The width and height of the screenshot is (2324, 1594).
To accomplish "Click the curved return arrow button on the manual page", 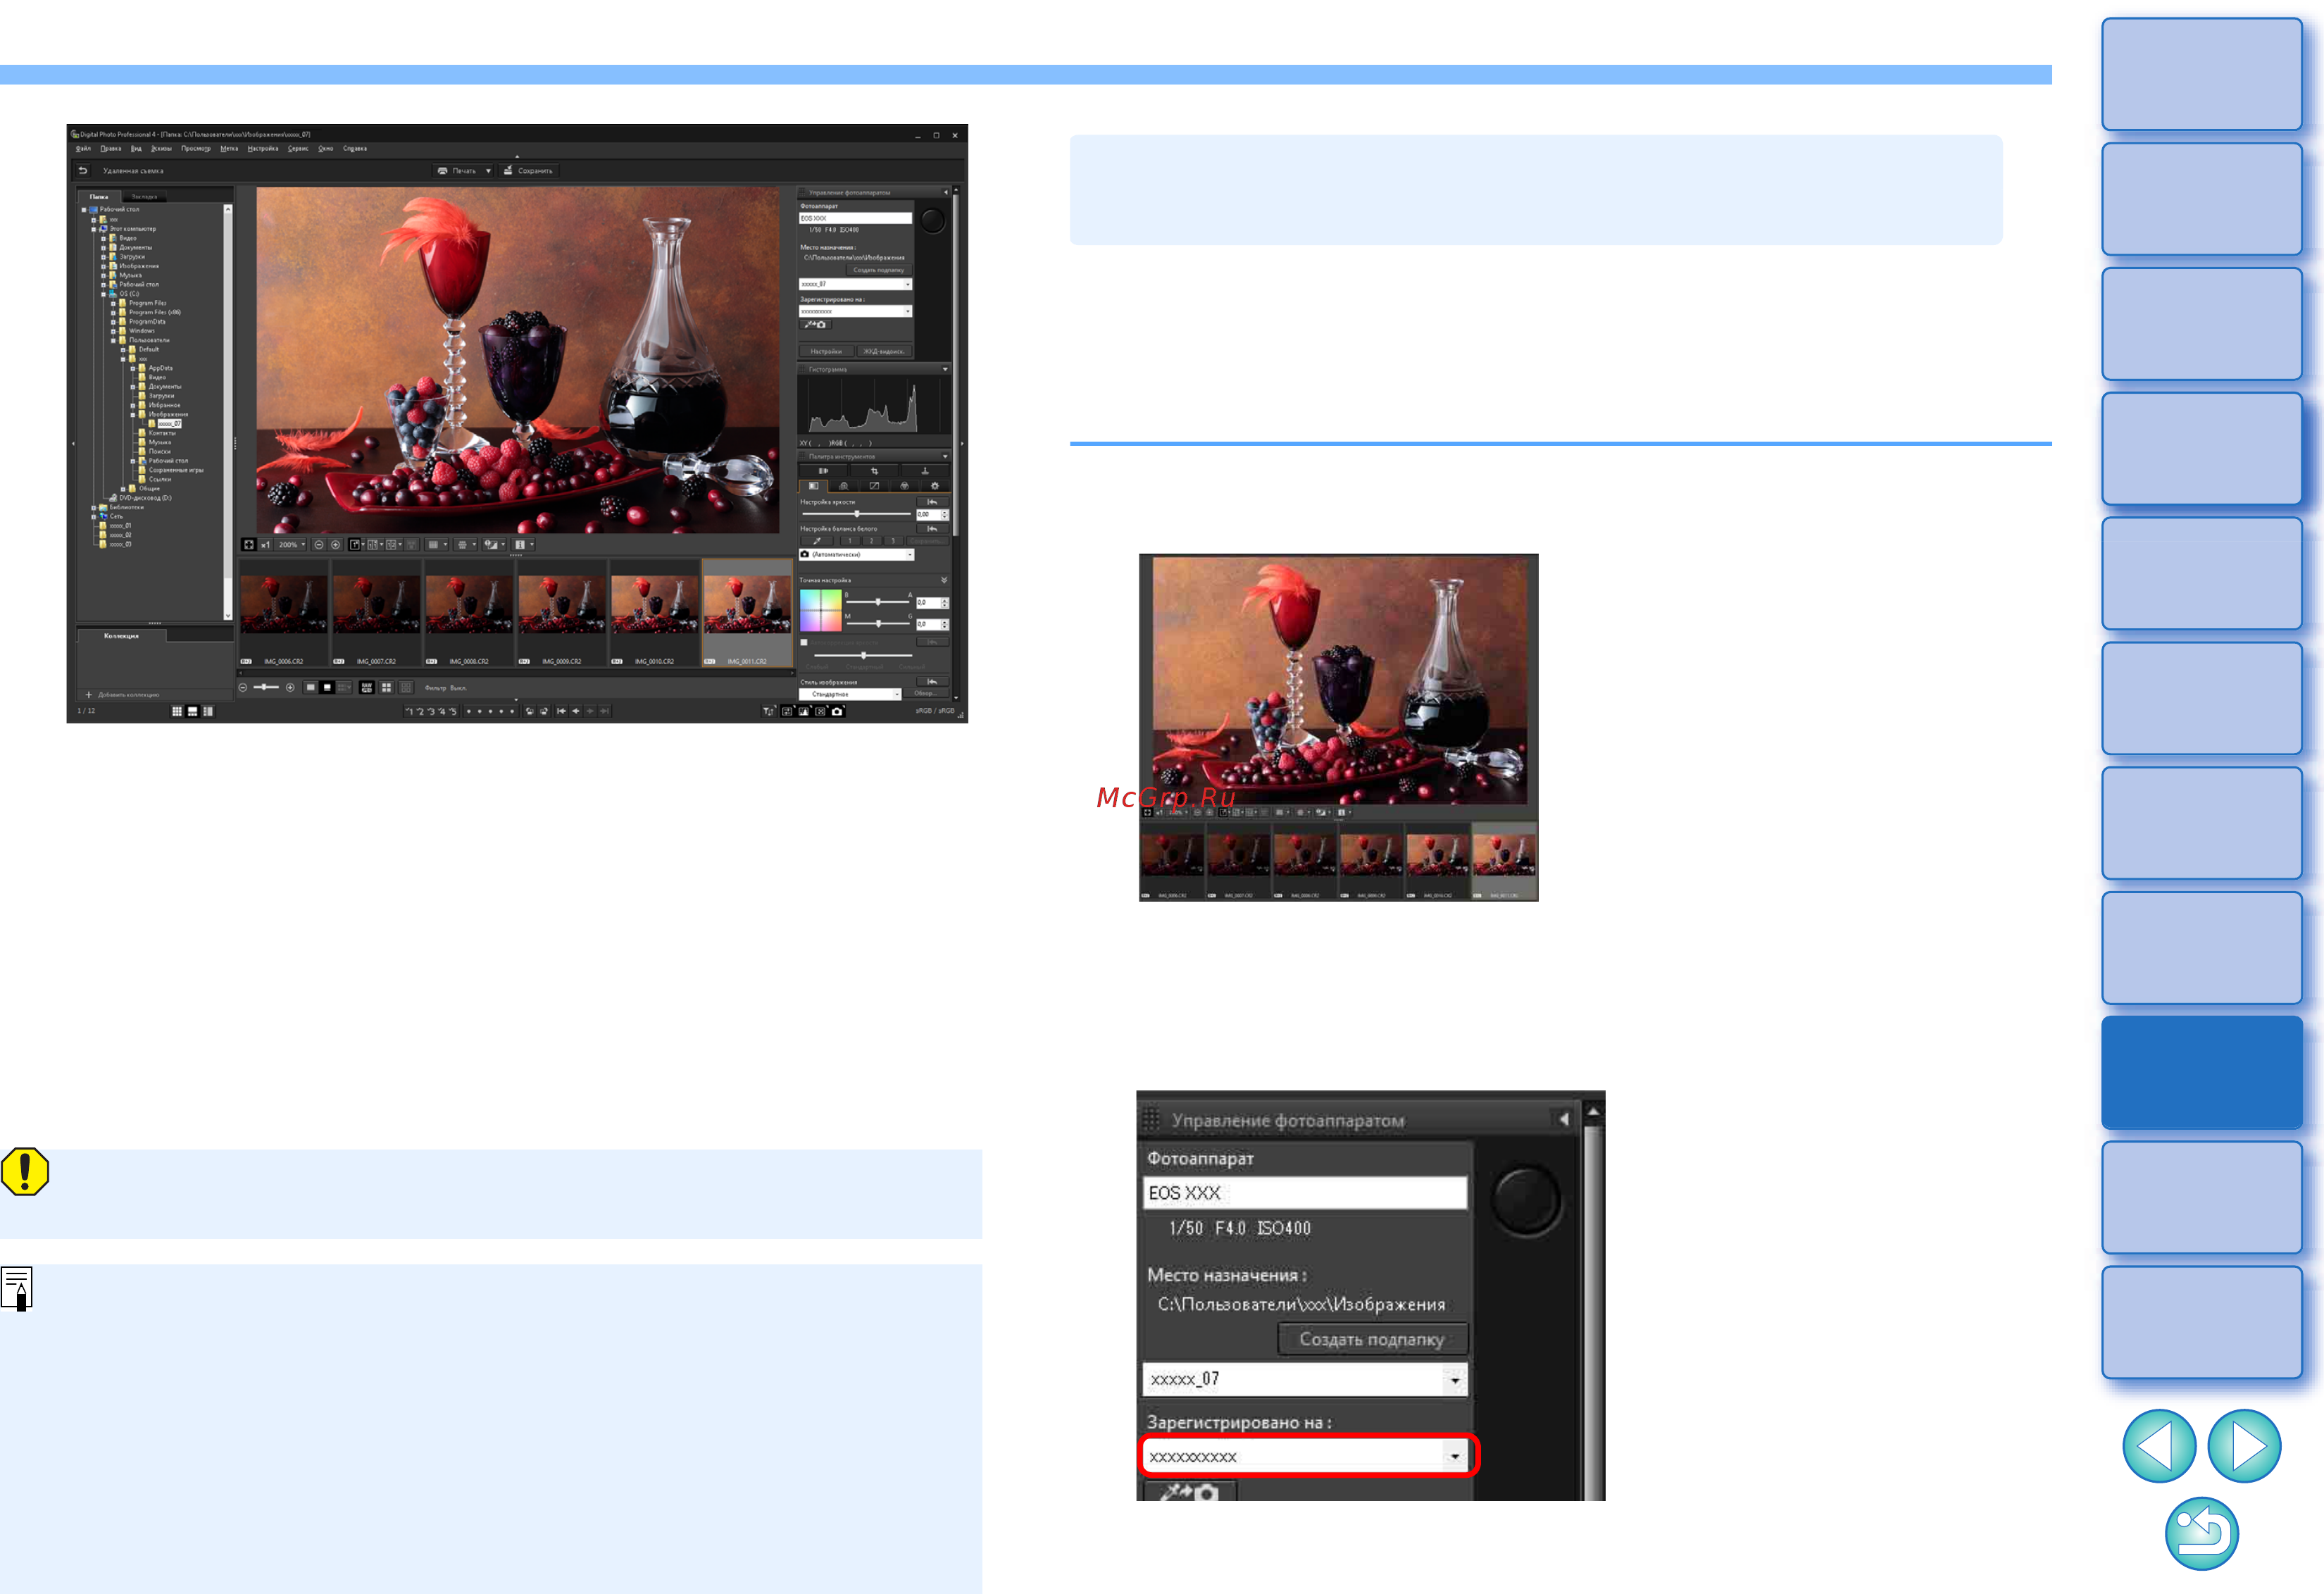I will (2201, 1533).
